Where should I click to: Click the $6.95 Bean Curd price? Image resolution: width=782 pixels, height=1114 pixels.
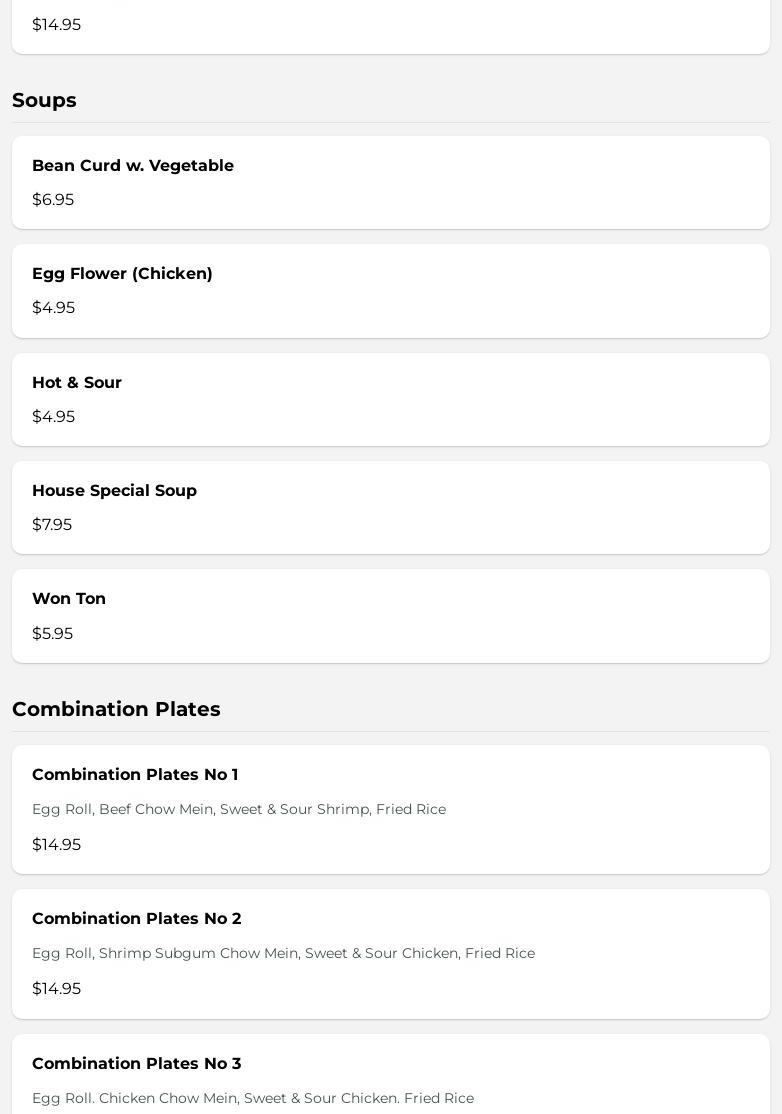point(53,200)
